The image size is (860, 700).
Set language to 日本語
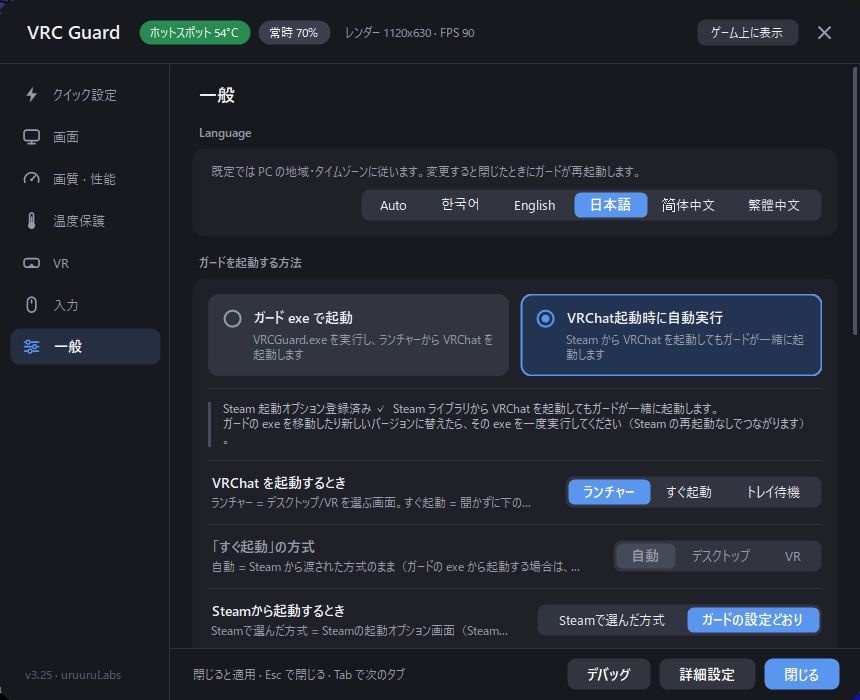(x=610, y=205)
